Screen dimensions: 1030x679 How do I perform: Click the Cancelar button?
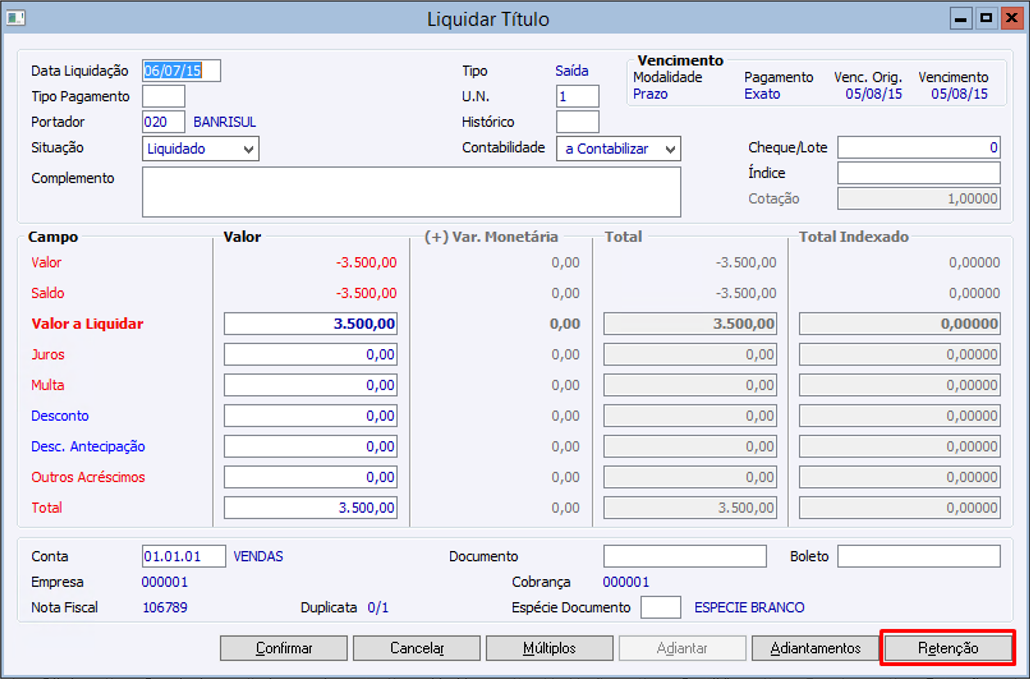point(416,648)
